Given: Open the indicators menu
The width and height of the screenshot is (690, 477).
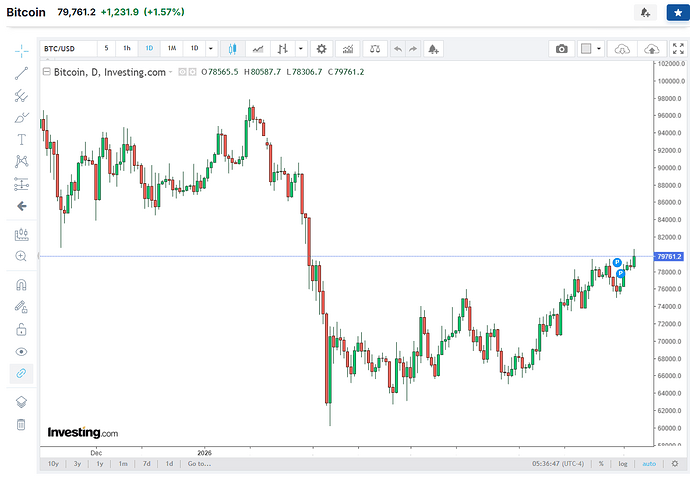Looking at the screenshot, I should 348,48.
